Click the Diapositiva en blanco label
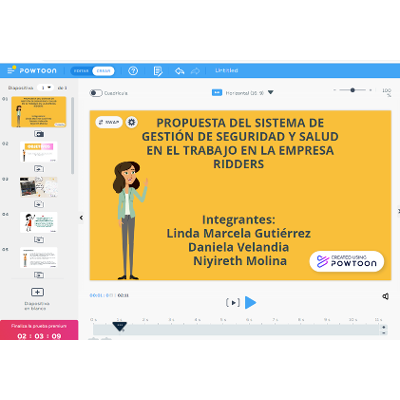The height and width of the screenshot is (400, 400). click(x=37, y=306)
